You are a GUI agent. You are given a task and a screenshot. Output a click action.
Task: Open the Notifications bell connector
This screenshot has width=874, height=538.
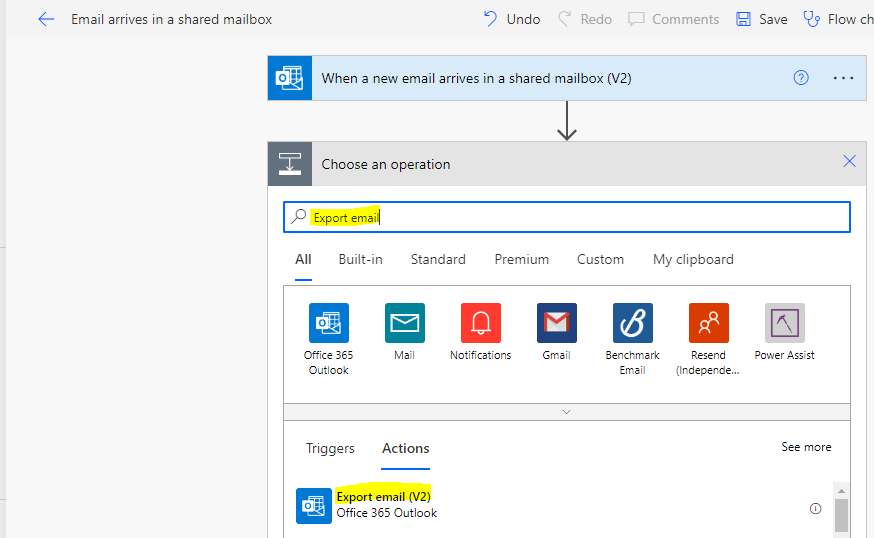pyautogui.click(x=480, y=323)
